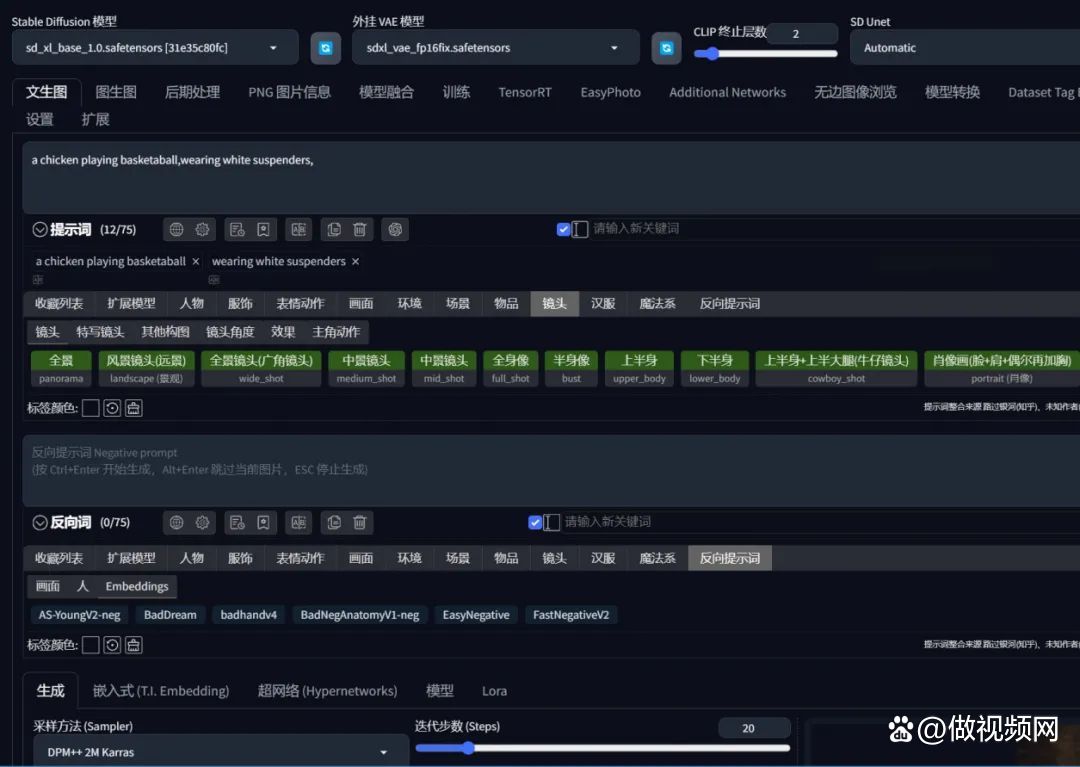Viewport: 1080px width, 767px height.
Task: Open the DPM++ 2M Karras sampler dropdown
Action: [220, 752]
